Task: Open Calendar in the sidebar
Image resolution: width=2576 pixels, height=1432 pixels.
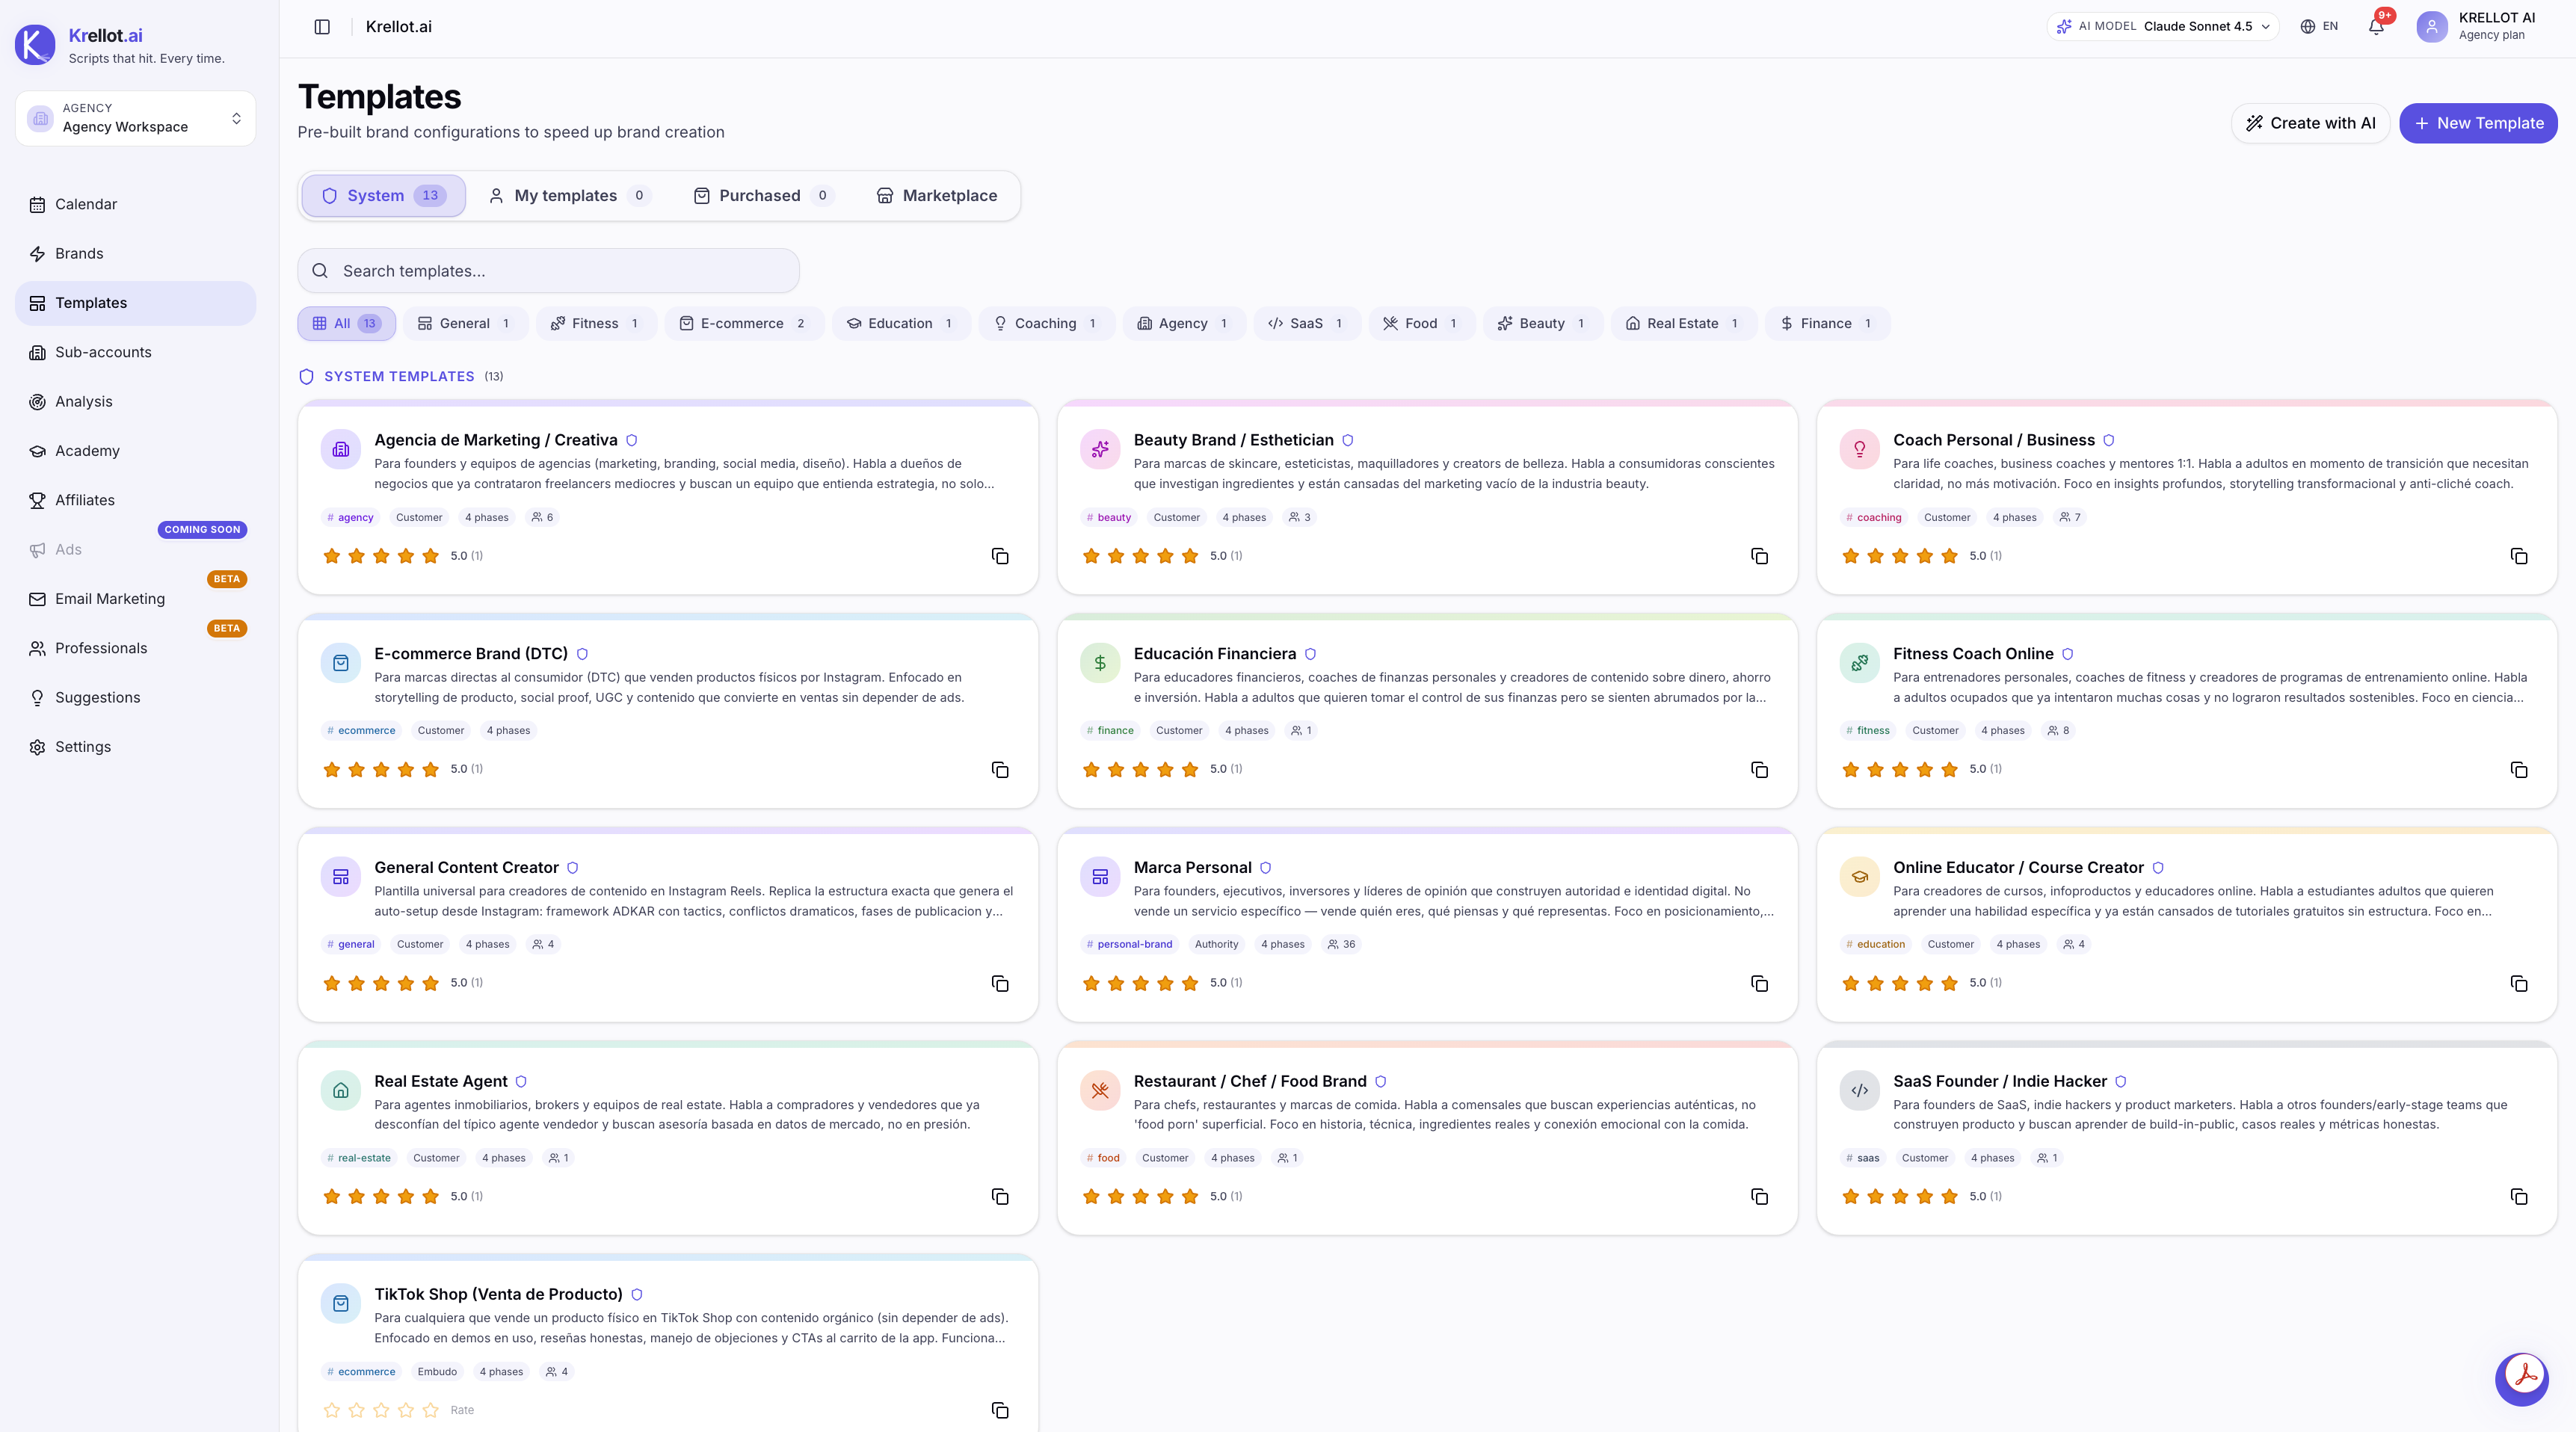Action: pyautogui.click(x=136, y=204)
